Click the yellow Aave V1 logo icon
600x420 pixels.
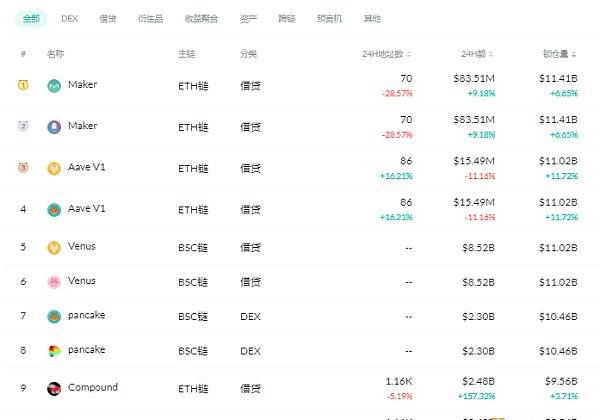point(54,168)
